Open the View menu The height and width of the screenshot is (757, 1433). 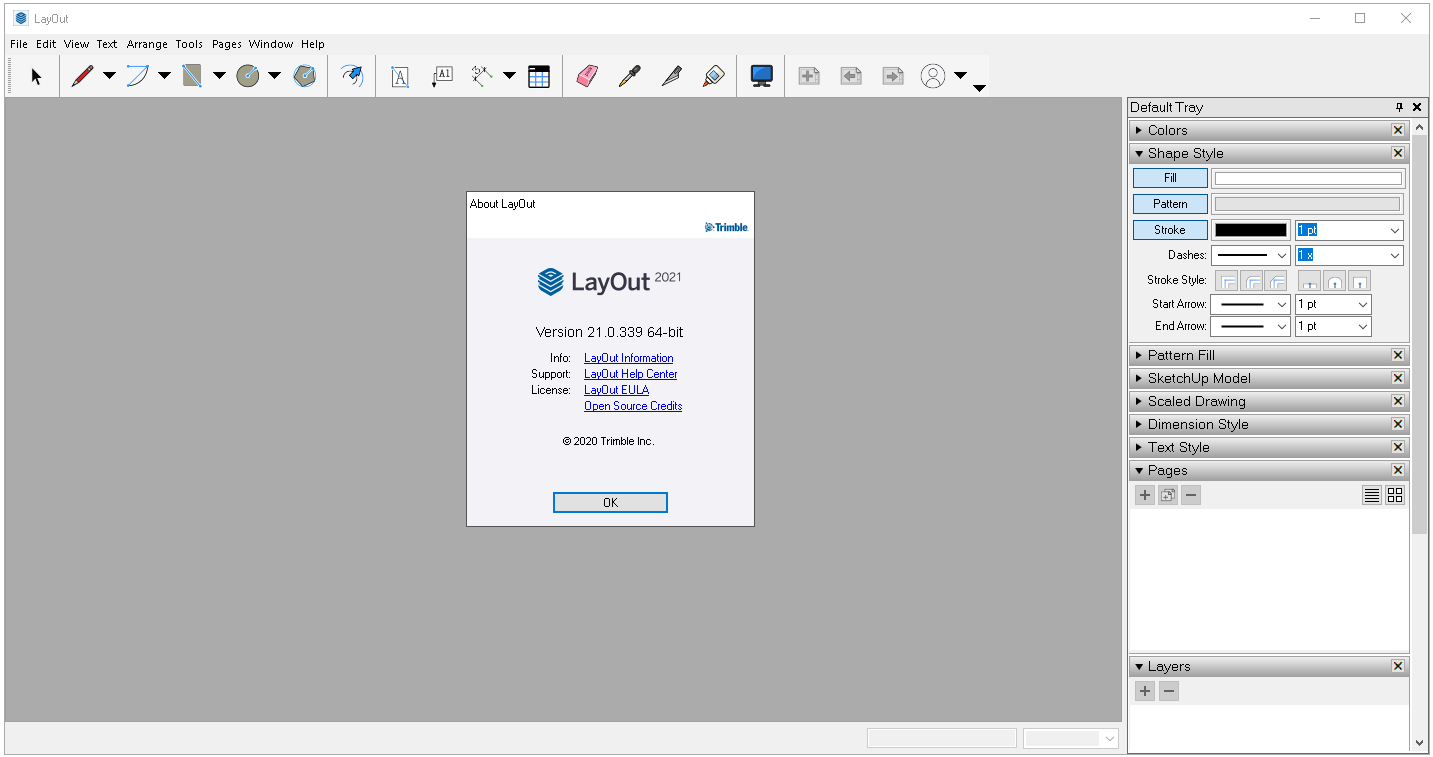[77, 44]
